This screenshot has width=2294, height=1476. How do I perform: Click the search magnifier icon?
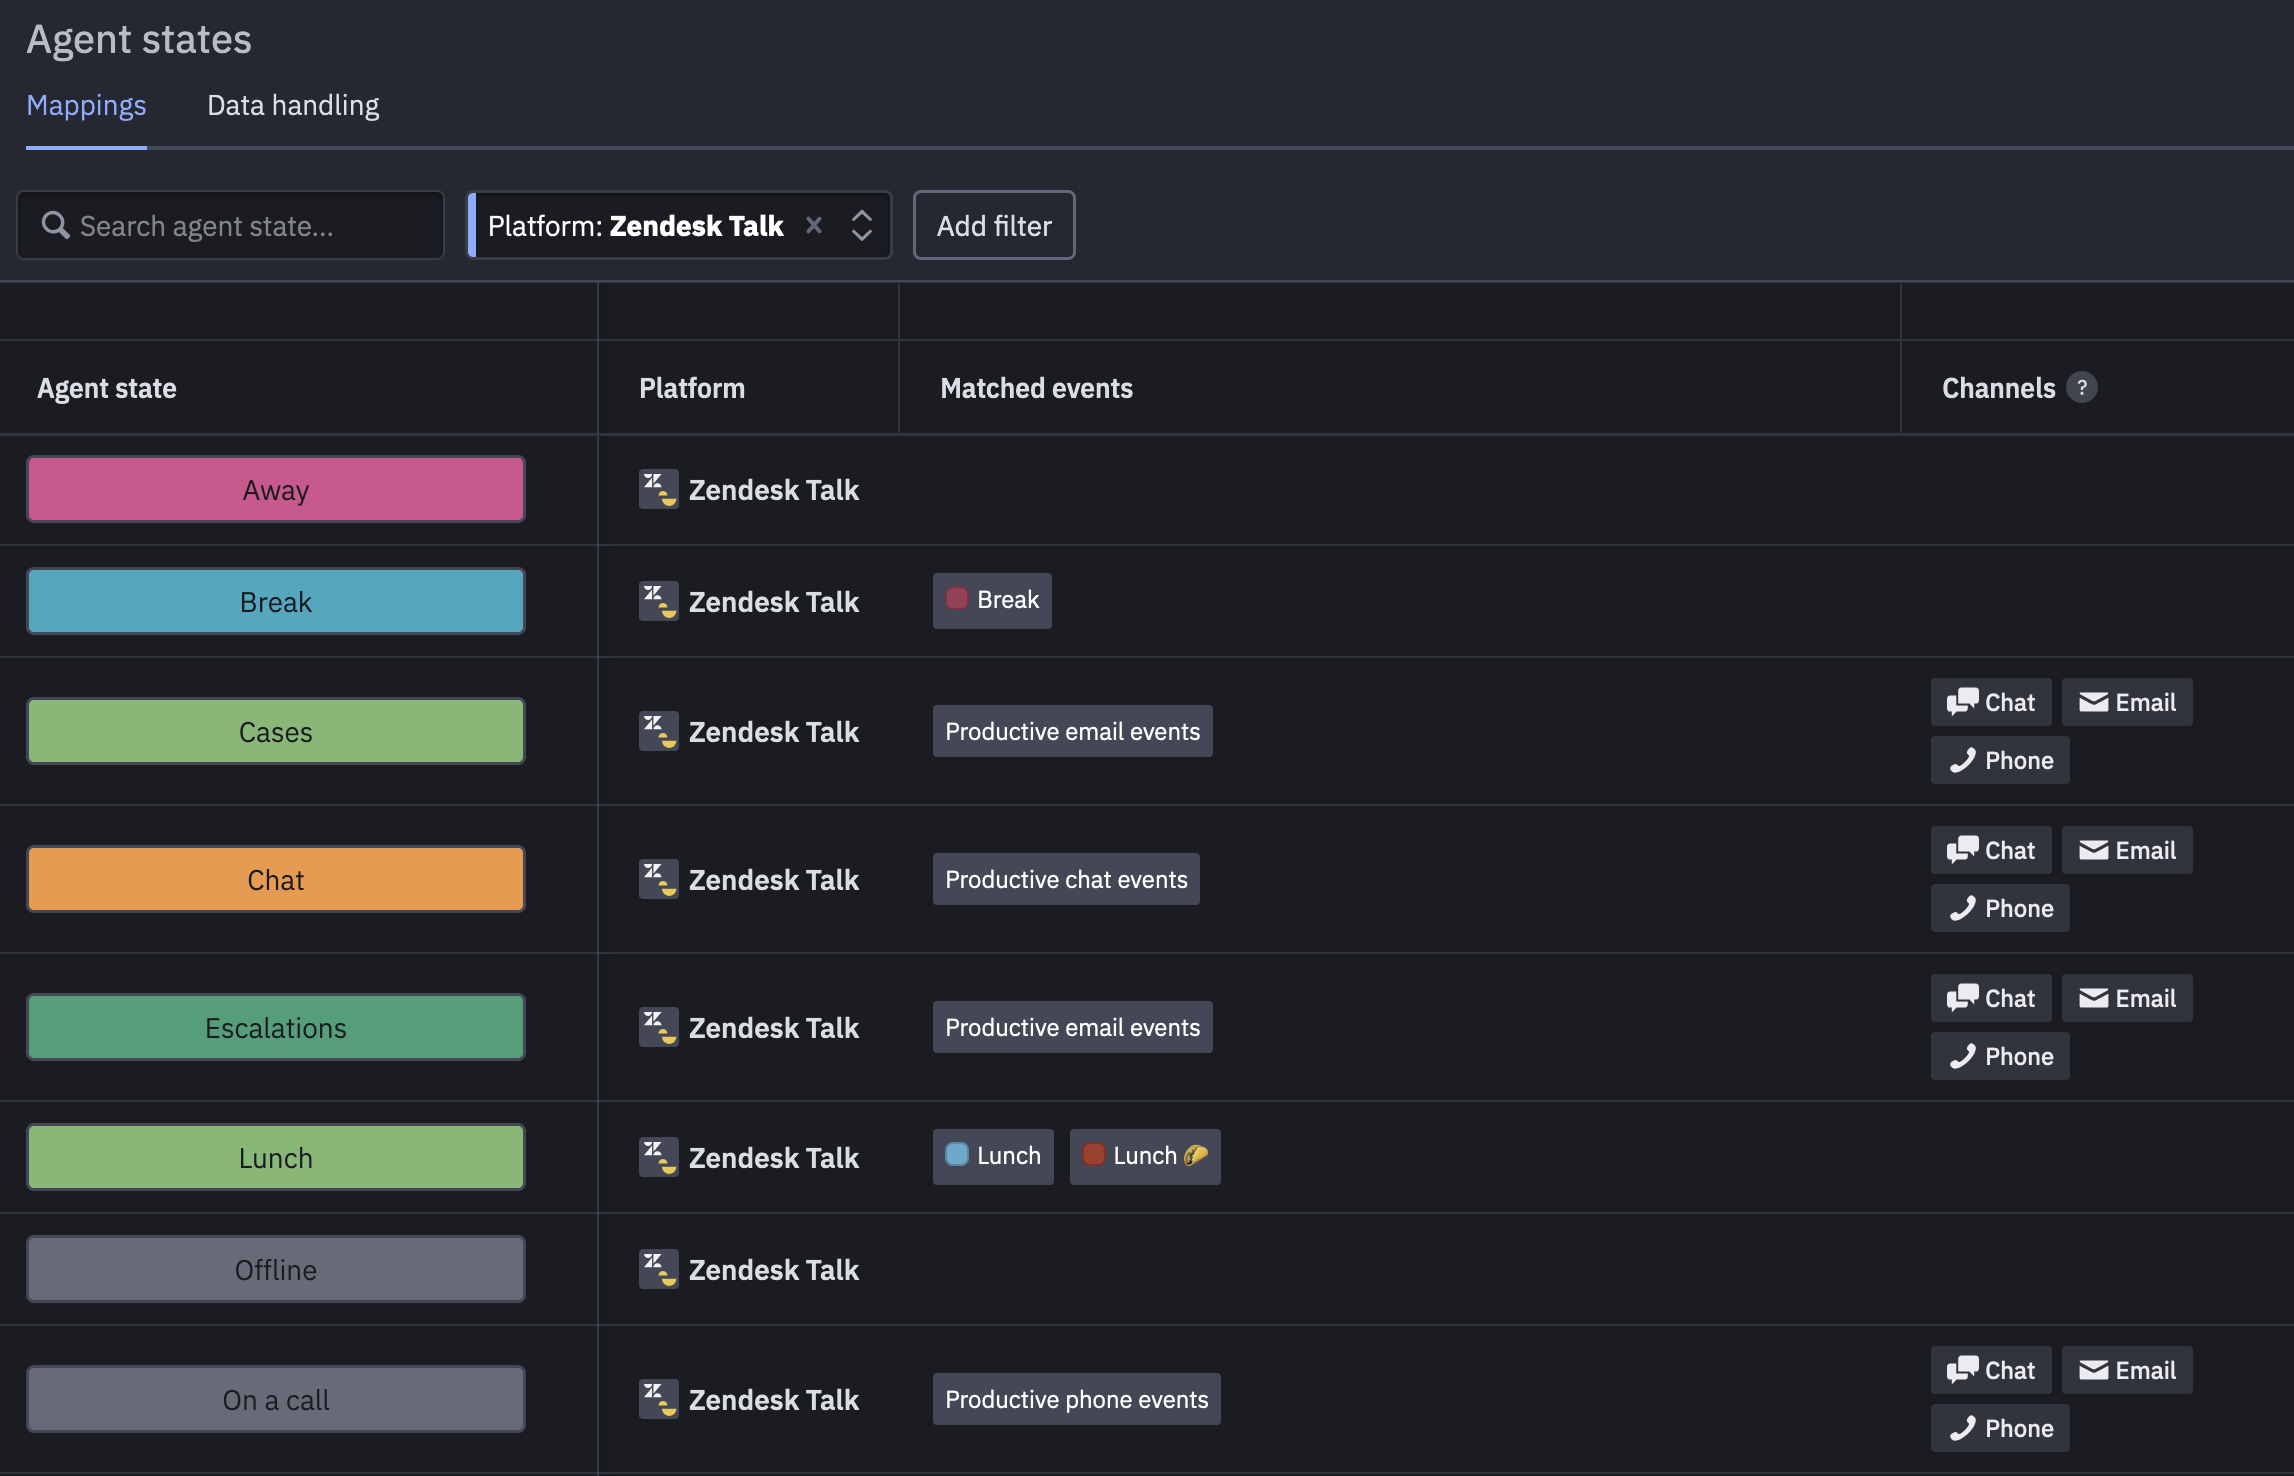55,226
